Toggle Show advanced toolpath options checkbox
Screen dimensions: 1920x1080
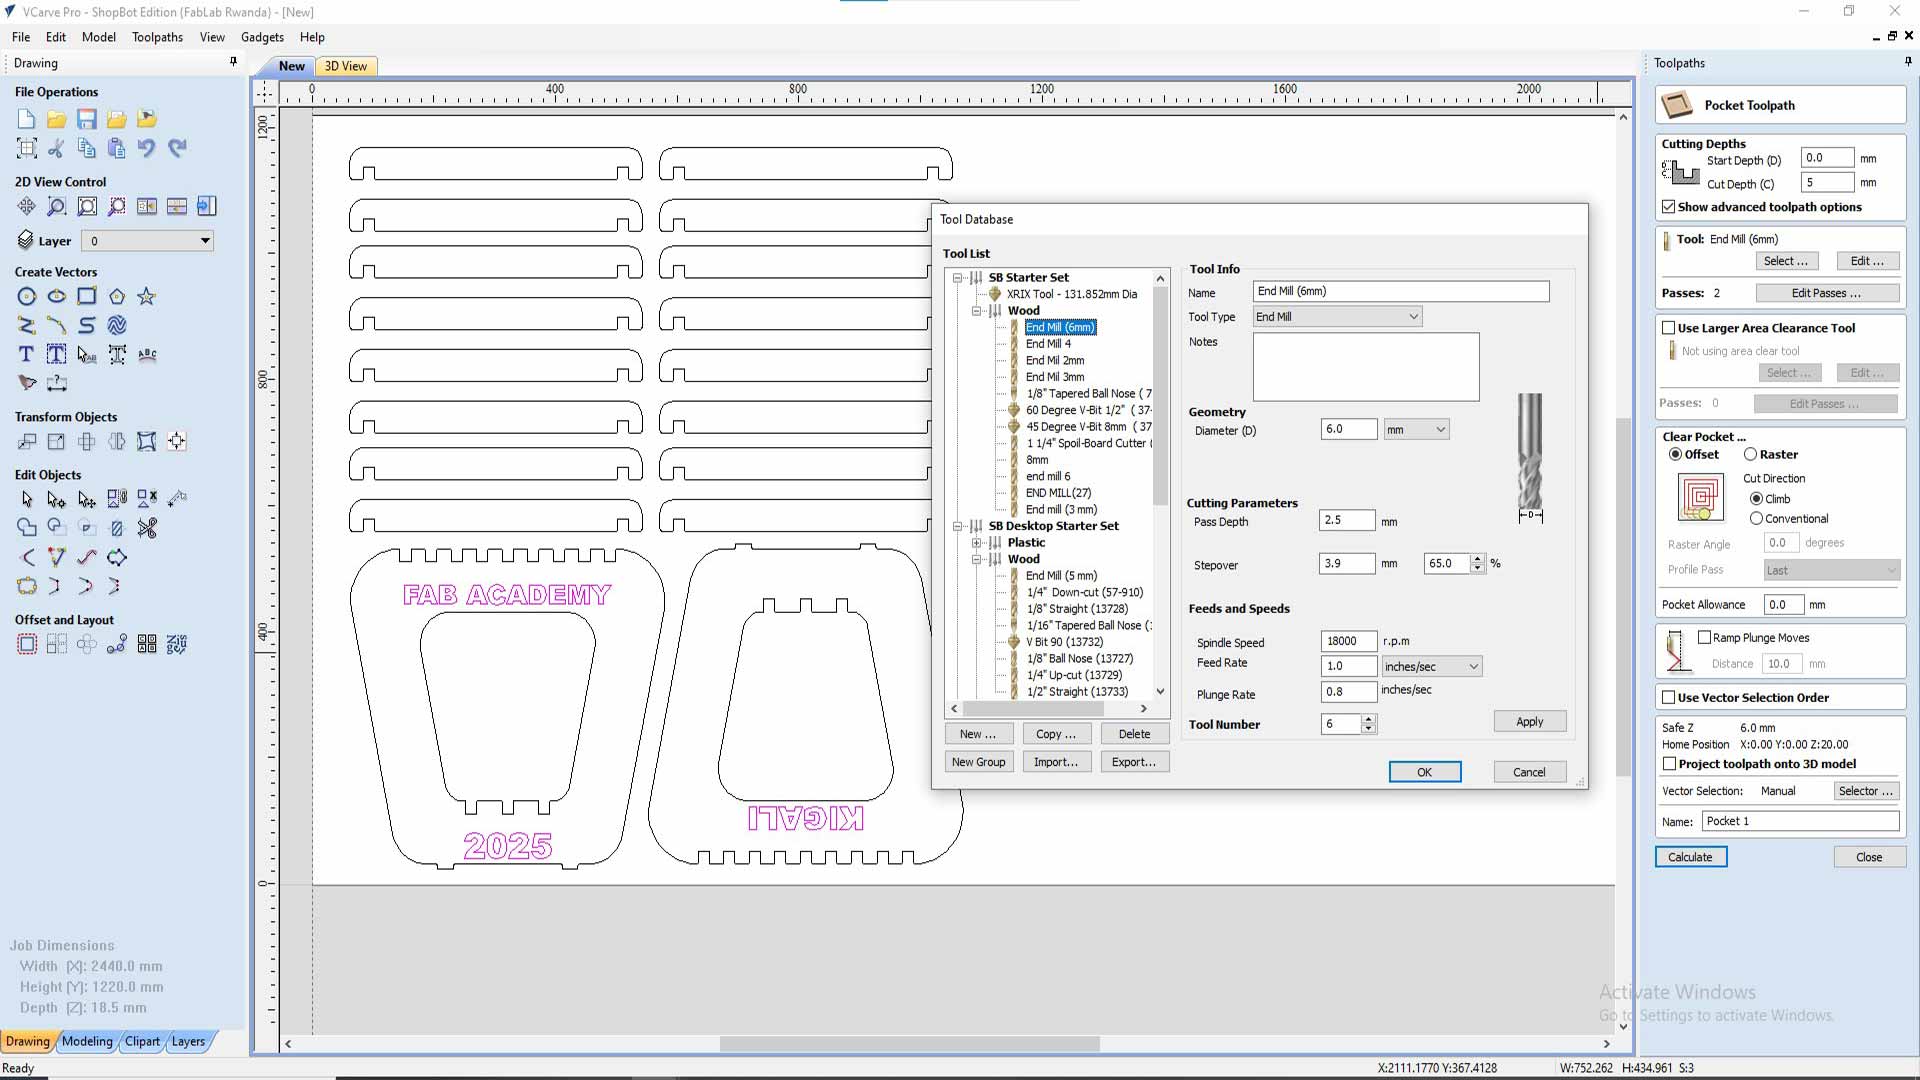1668,207
